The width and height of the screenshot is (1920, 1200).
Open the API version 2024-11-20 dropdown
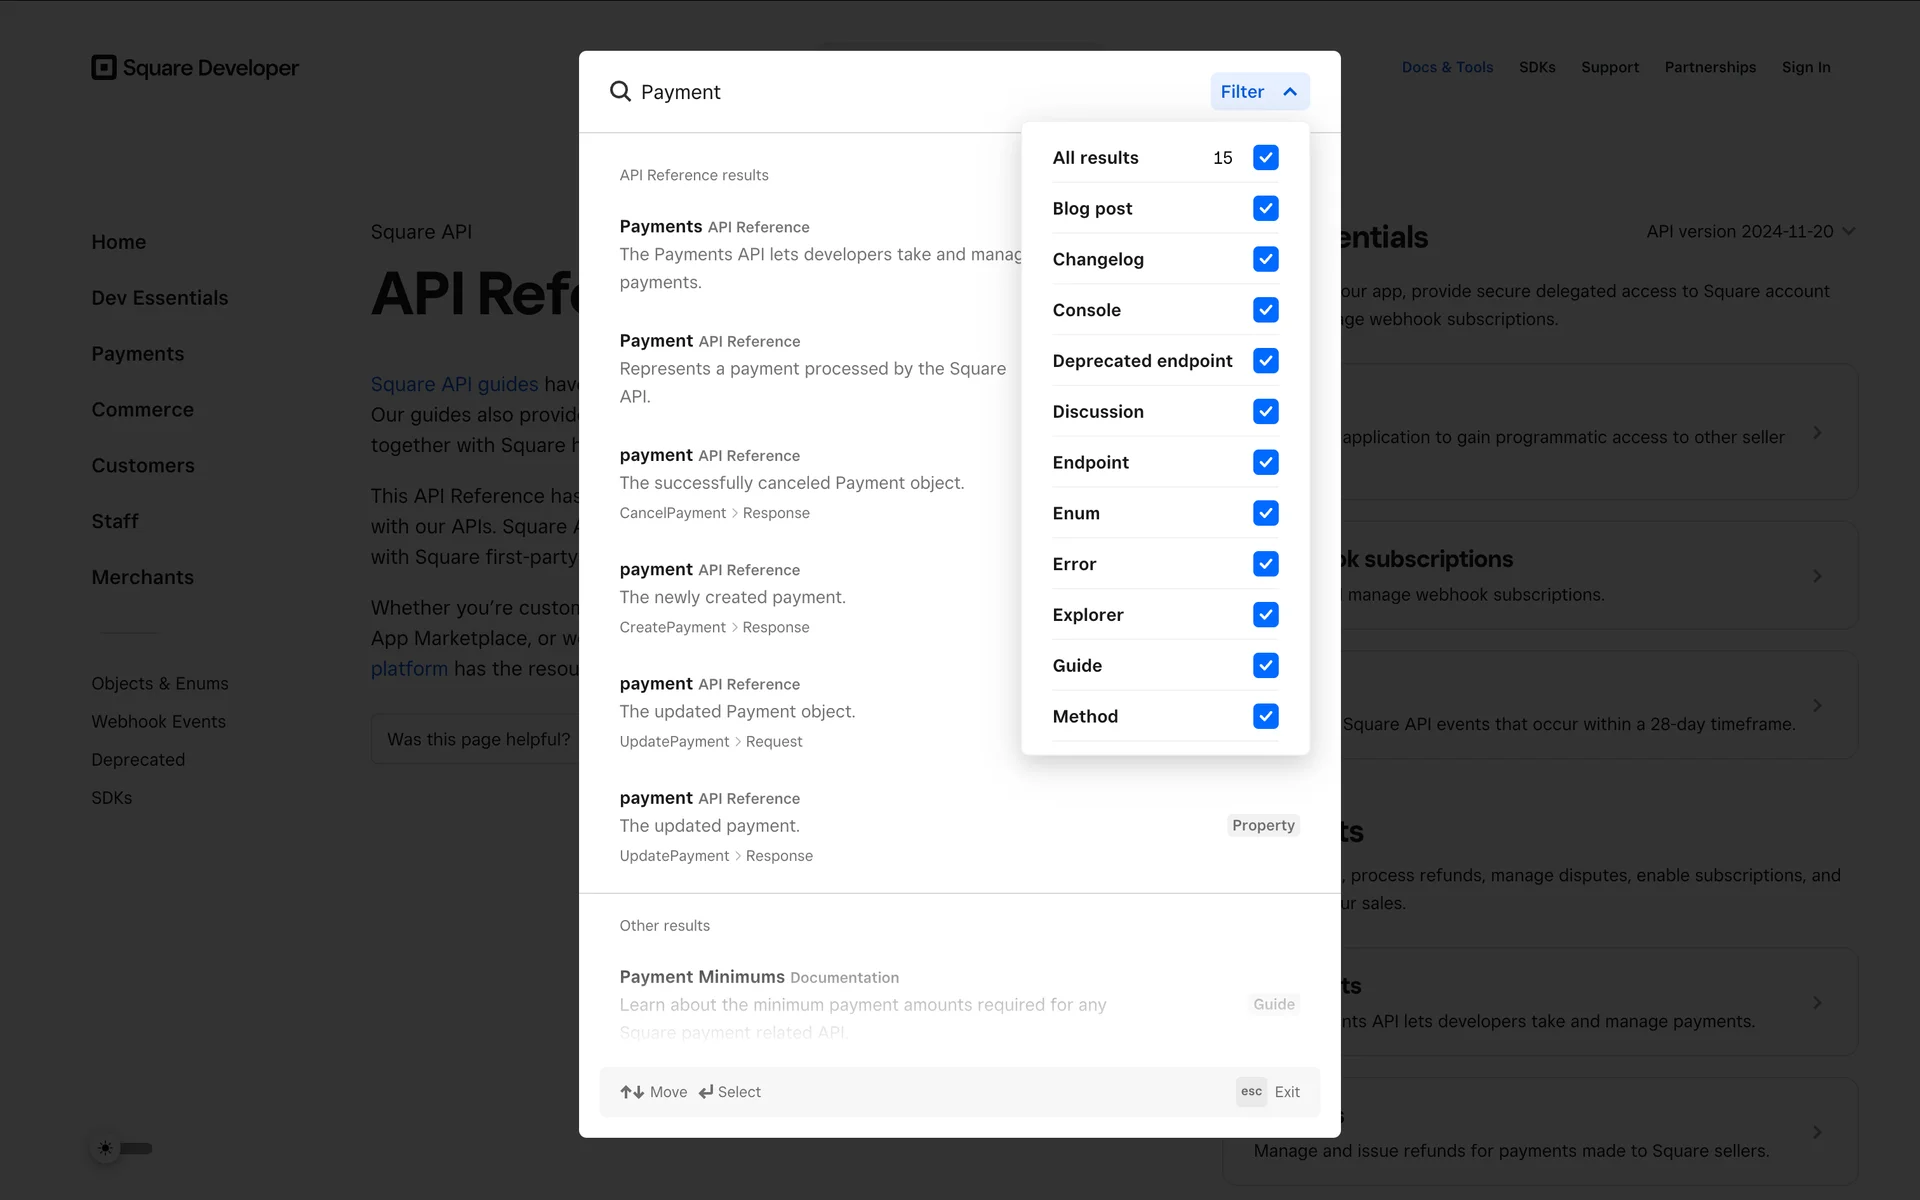coord(1750,232)
